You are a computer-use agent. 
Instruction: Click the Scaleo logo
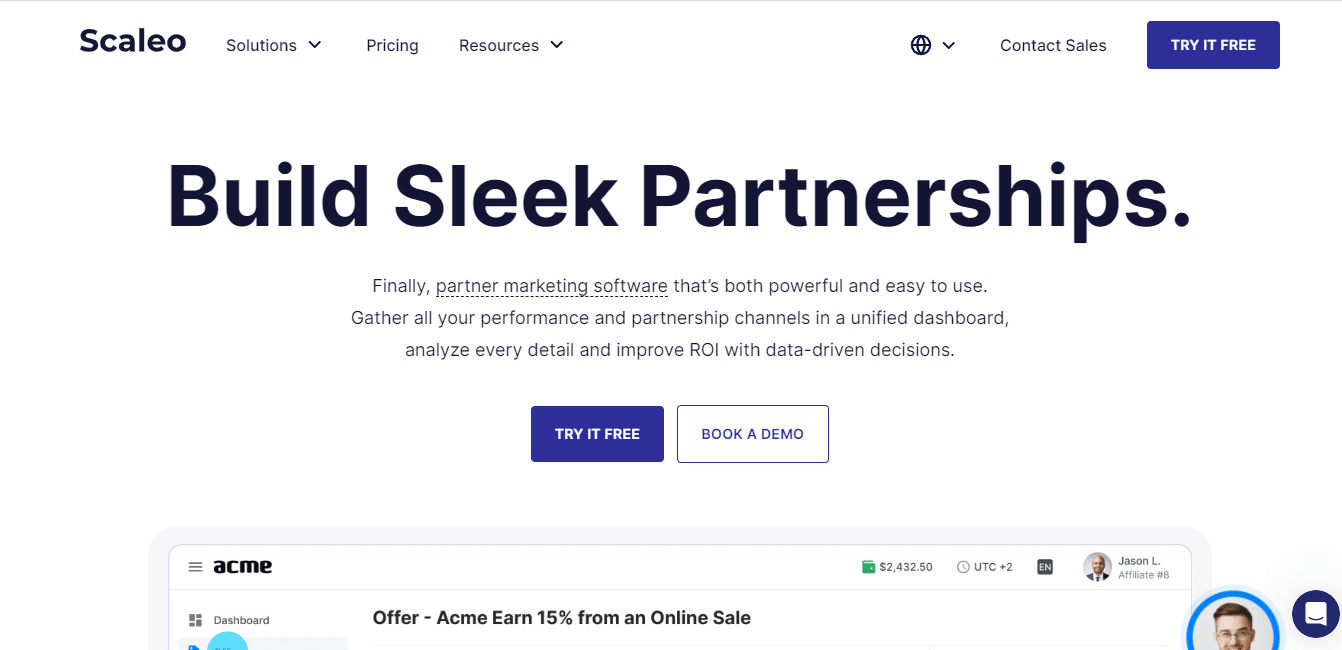(133, 42)
